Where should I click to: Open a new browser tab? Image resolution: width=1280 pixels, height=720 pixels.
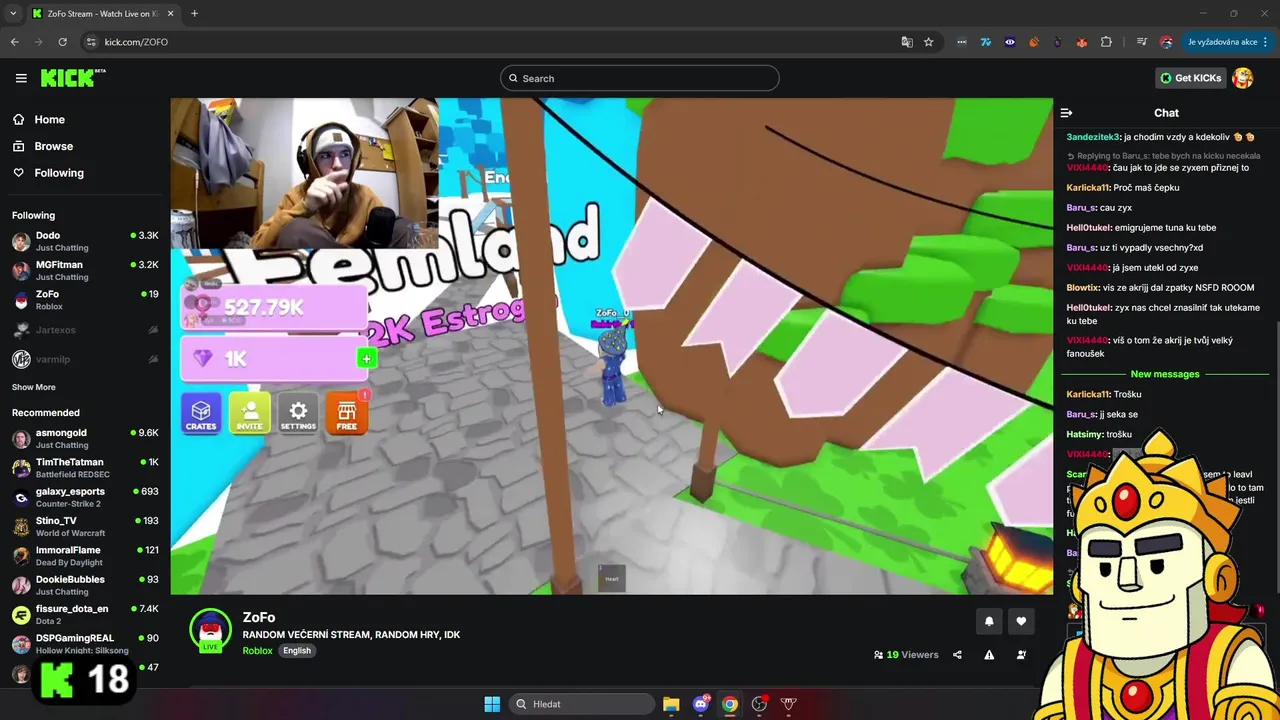pos(194,14)
